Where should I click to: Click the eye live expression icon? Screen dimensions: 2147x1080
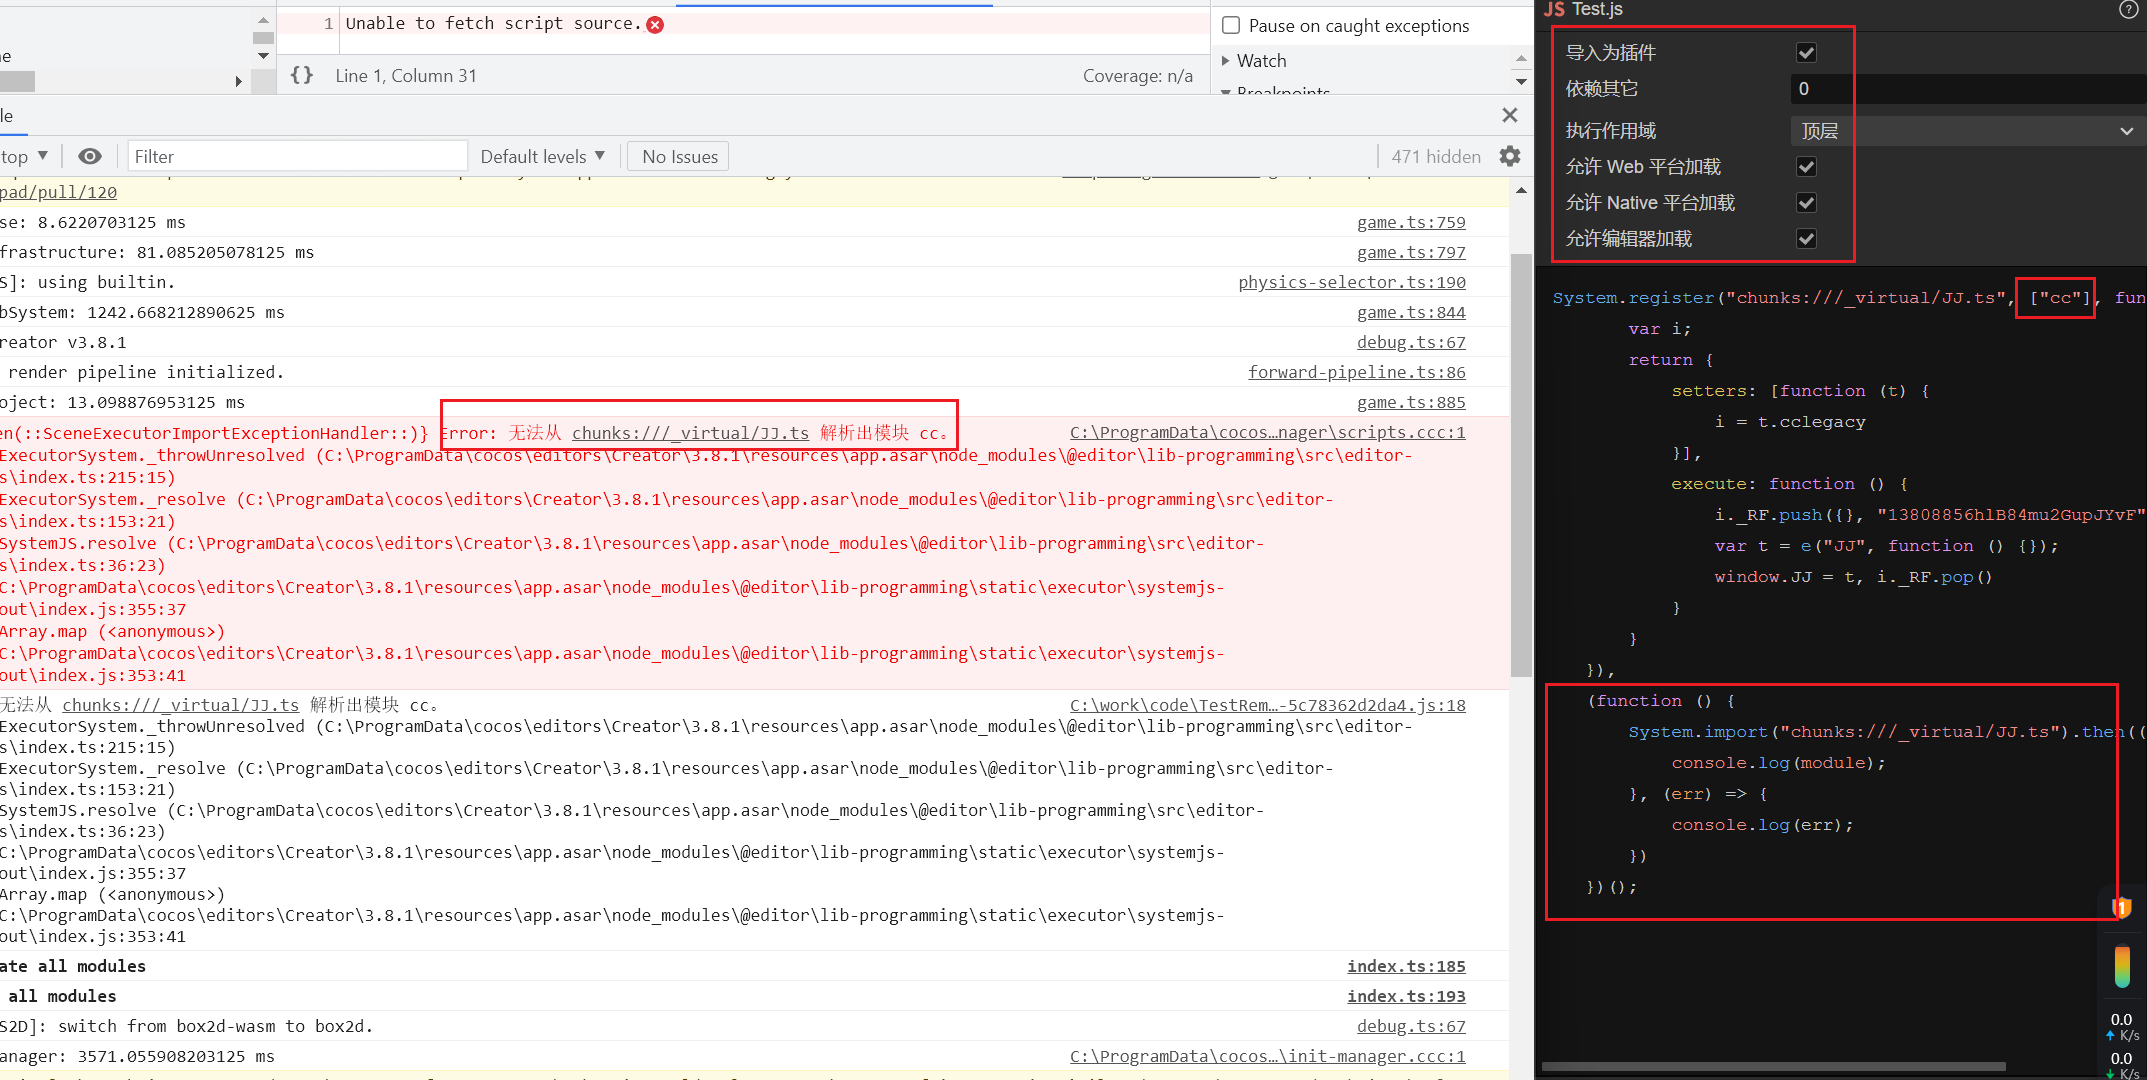click(90, 156)
